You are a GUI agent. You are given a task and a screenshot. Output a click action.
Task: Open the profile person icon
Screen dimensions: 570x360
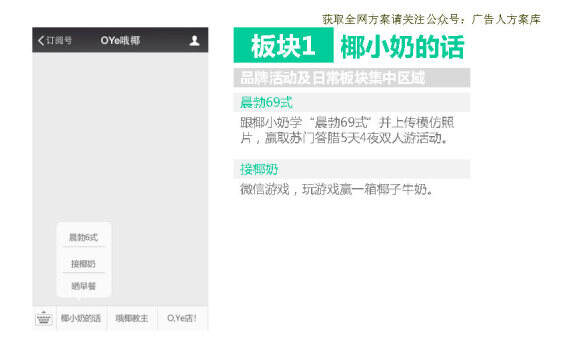point(194,40)
